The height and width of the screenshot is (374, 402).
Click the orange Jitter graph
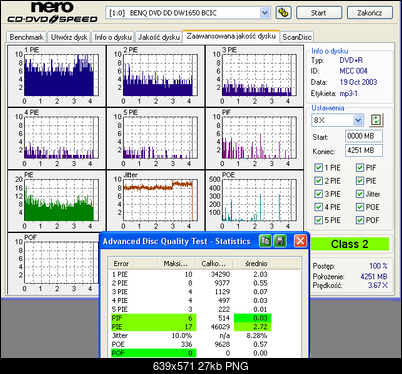pos(155,201)
